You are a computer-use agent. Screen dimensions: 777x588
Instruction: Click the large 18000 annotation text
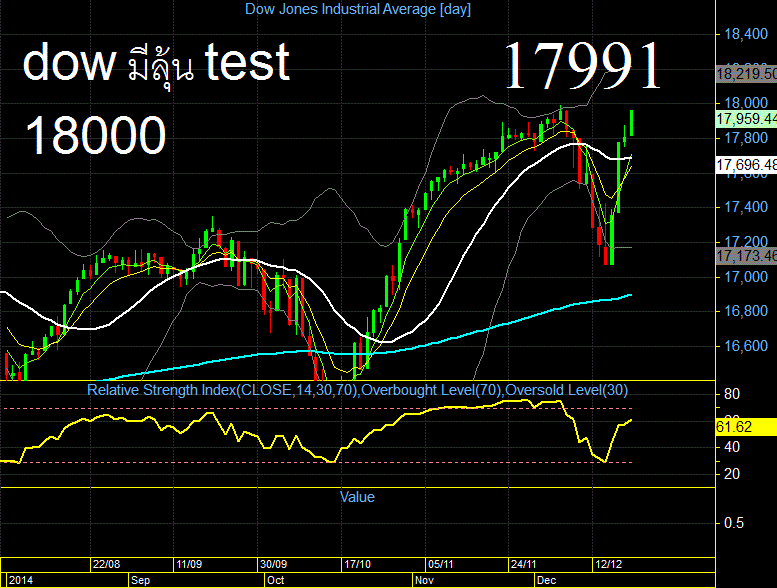[x=95, y=135]
